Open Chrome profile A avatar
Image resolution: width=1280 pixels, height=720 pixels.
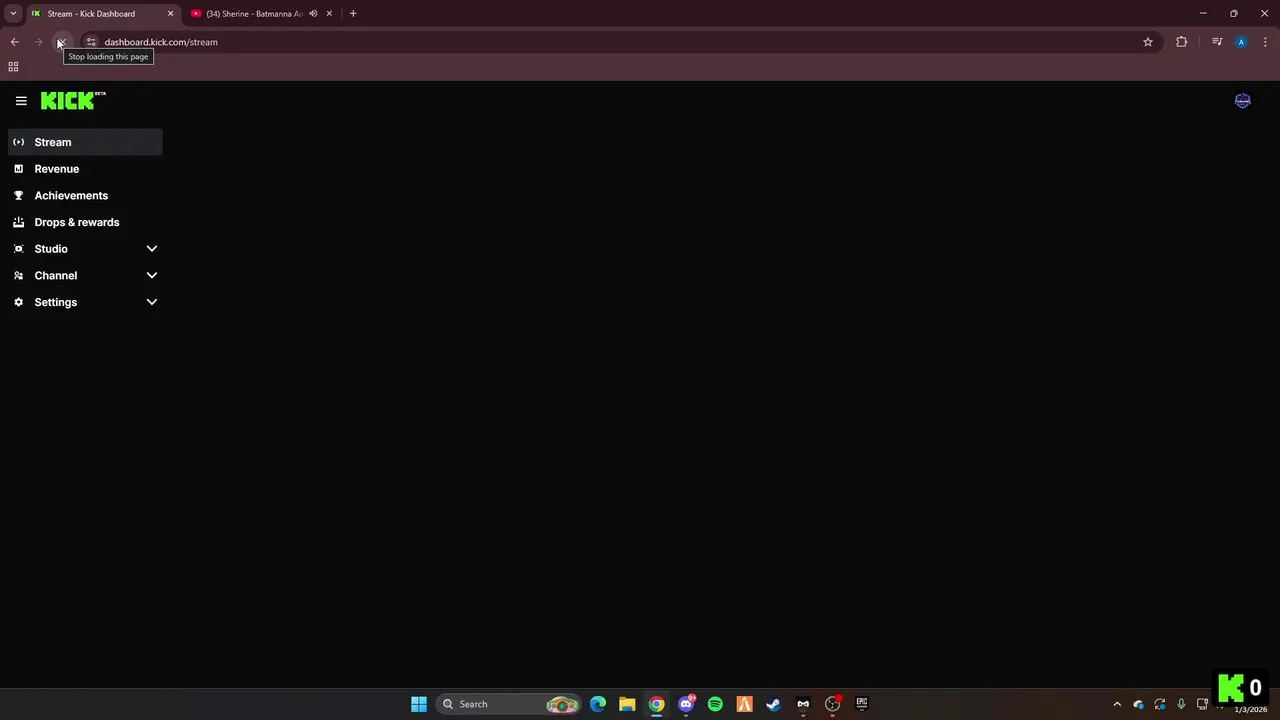coord(1241,42)
